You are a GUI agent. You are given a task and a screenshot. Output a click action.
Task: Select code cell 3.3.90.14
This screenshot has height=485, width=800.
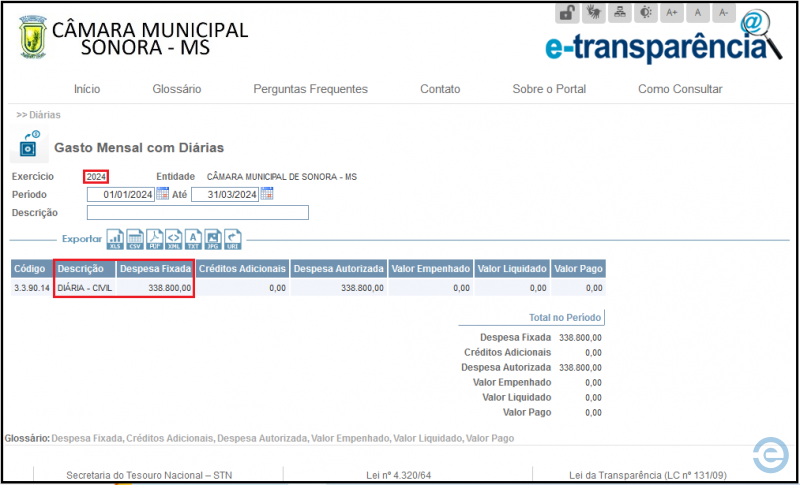click(32, 288)
